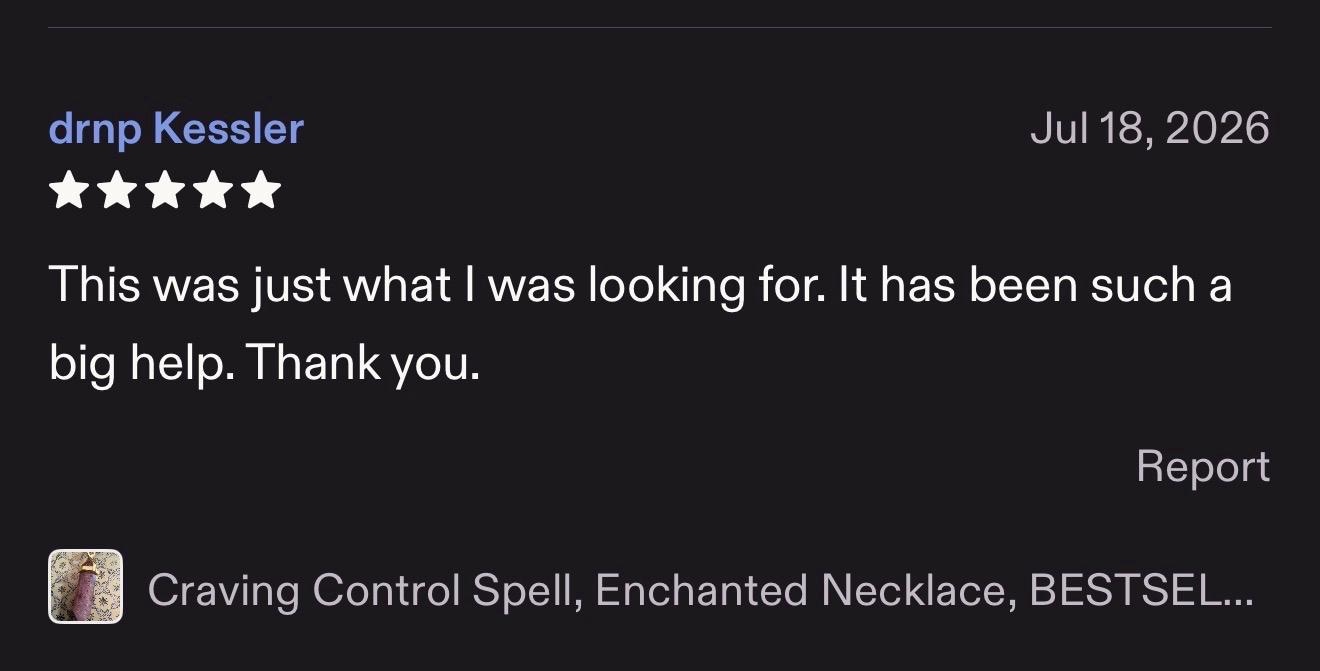The width and height of the screenshot is (1320, 671).
Task: Click the truncated 'BESTSEL...' text
Action: pyautogui.click(x=1141, y=590)
